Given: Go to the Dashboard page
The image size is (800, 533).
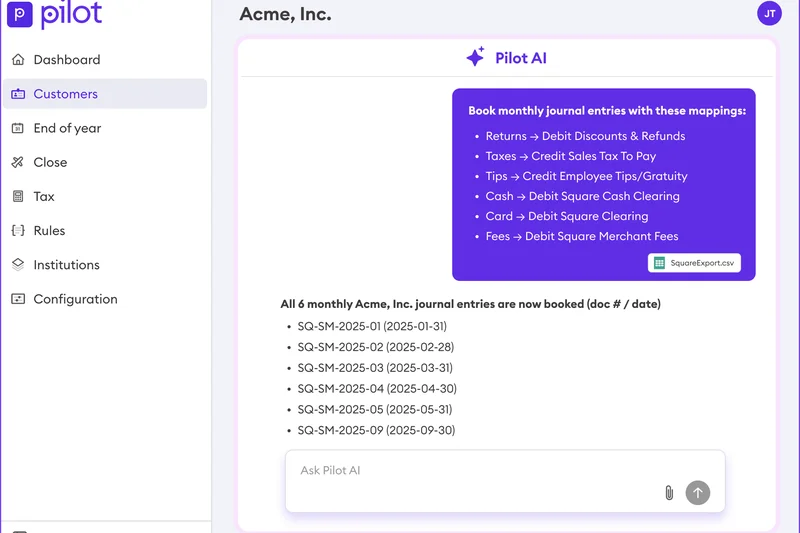Looking at the screenshot, I should click(67, 60).
